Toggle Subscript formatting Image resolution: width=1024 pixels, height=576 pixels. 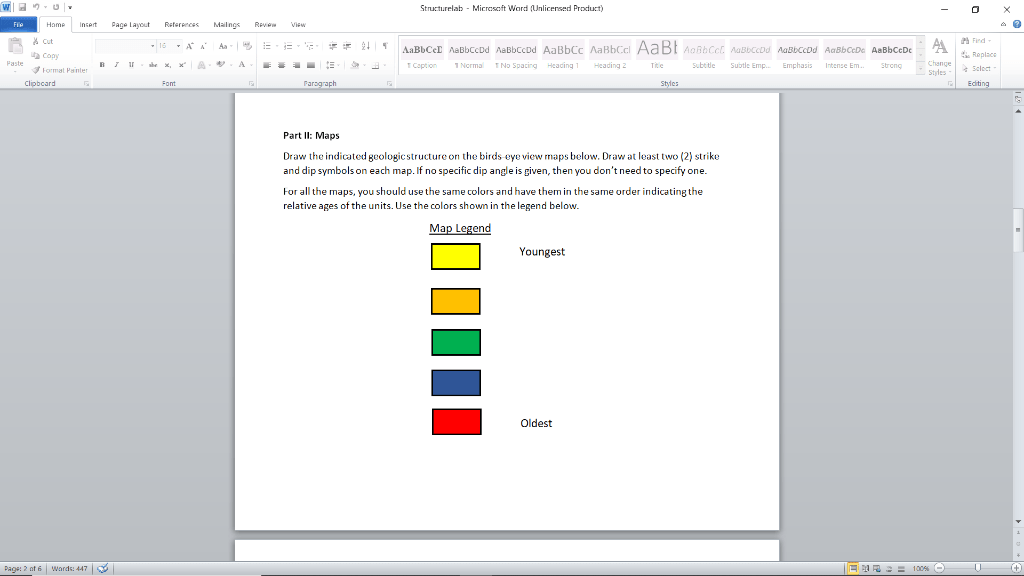tap(168, 65)
